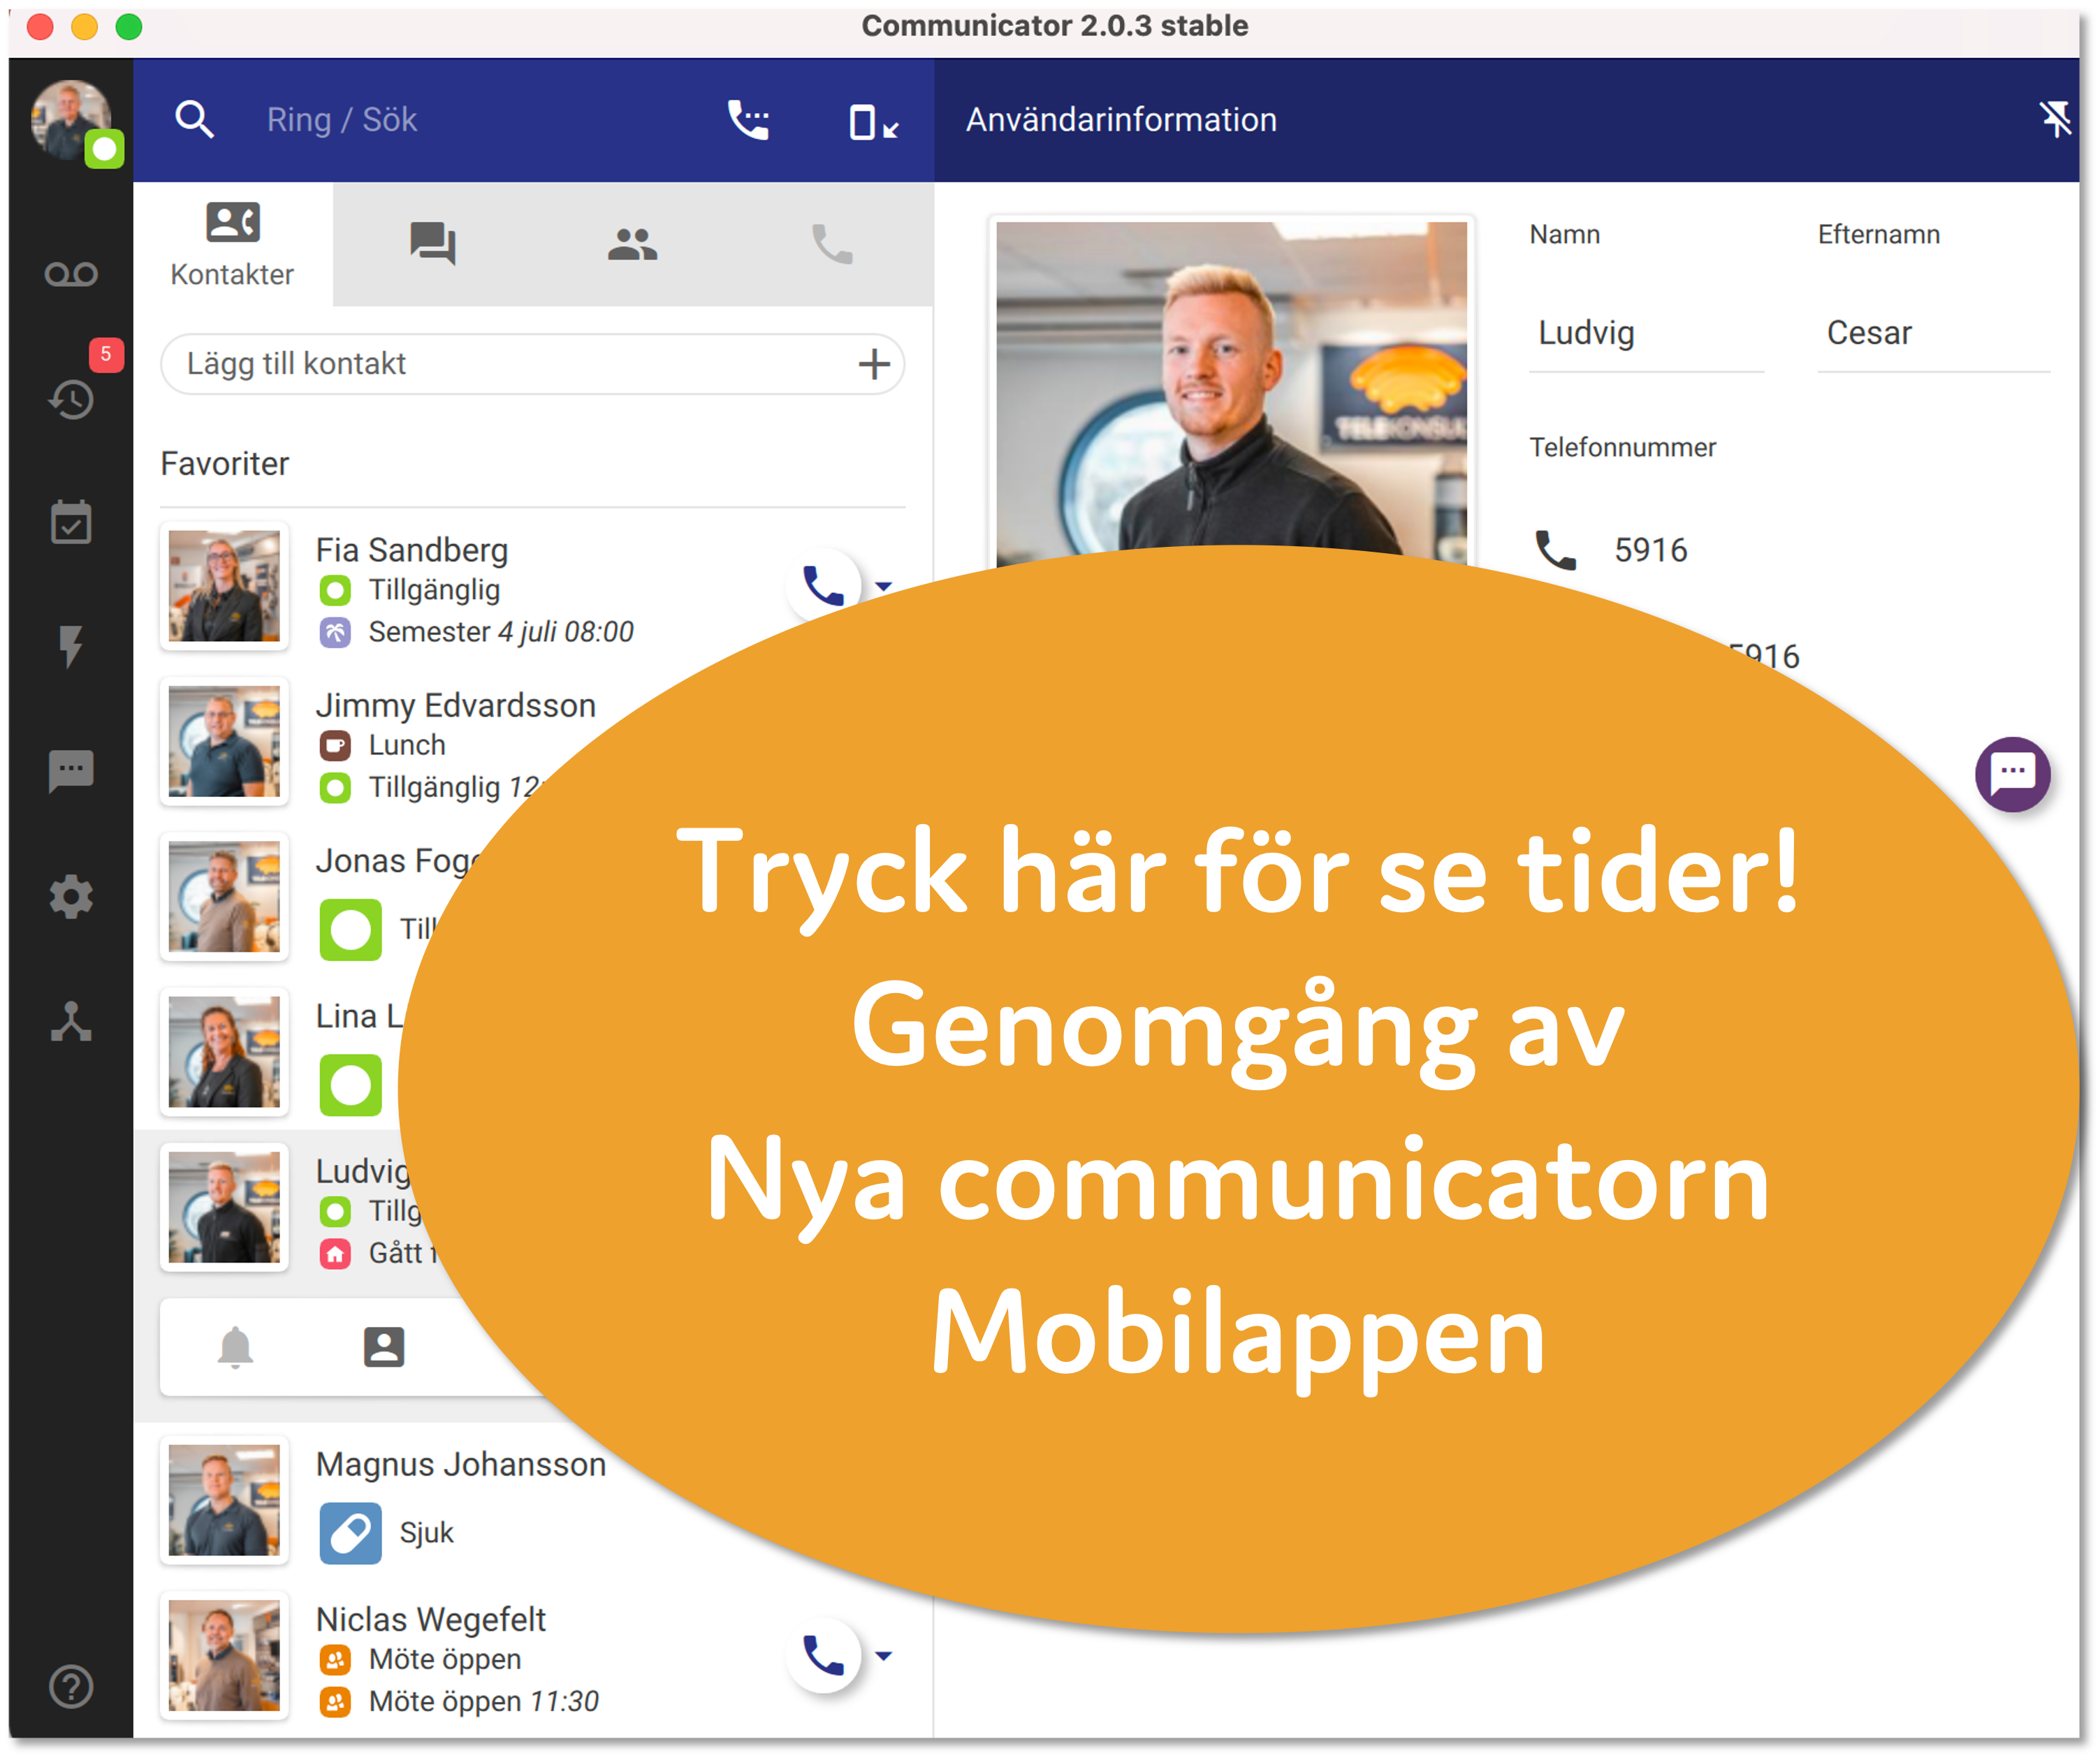This screenshot has width=2100, height=1760.
Task: Click the Cesar surname field
Action: [x=1934, y=333]
